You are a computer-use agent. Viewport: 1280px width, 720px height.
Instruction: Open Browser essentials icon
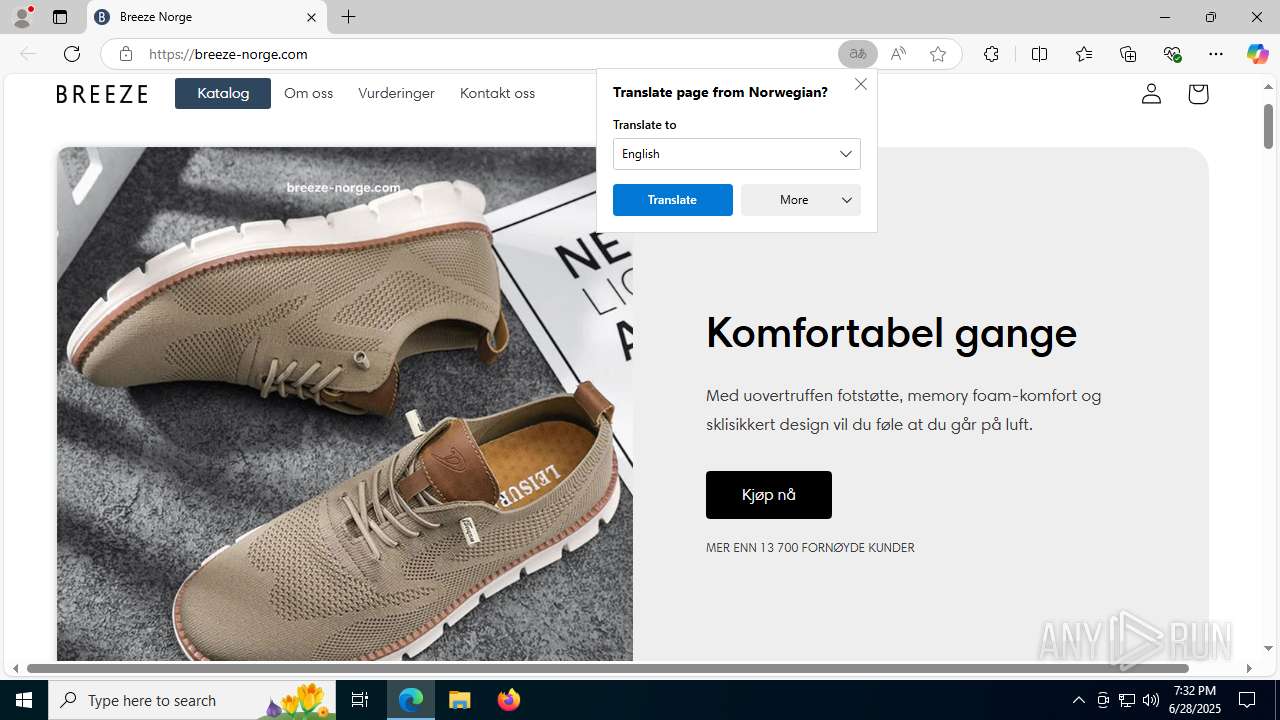pos(1172,54)
